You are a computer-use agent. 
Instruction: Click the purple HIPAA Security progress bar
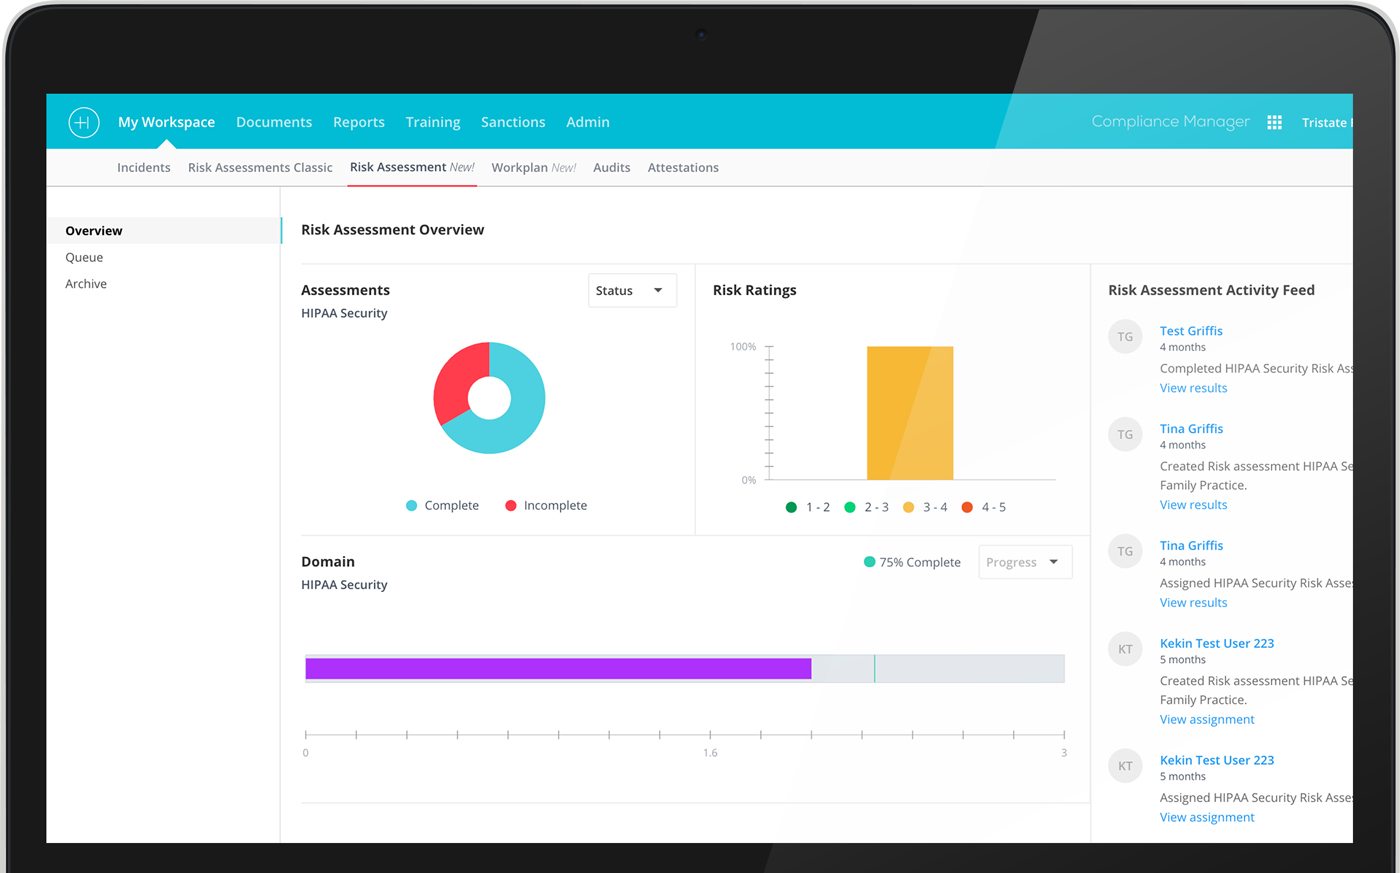click(558, 669)
